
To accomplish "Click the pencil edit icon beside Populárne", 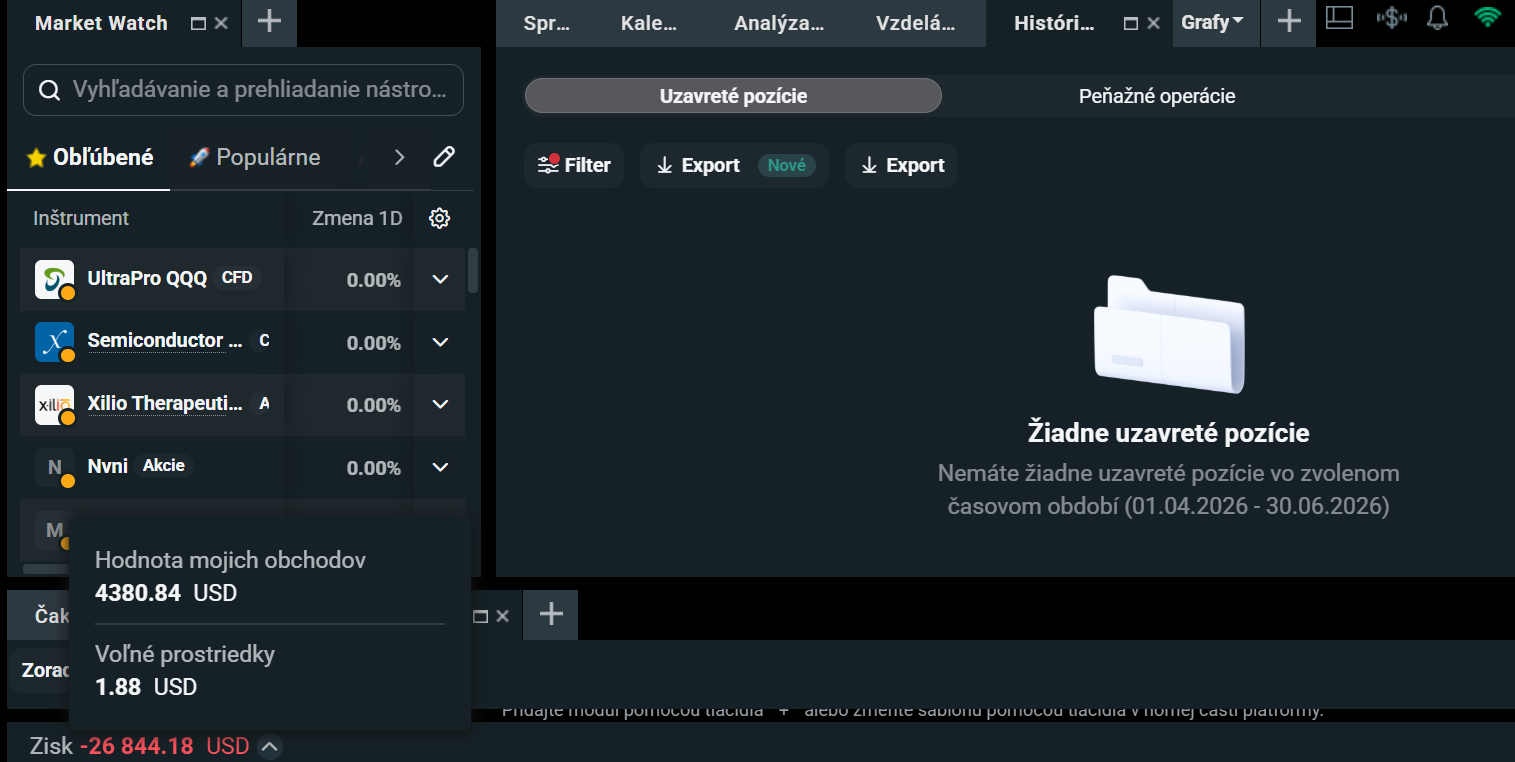I will tap(444, 157).
